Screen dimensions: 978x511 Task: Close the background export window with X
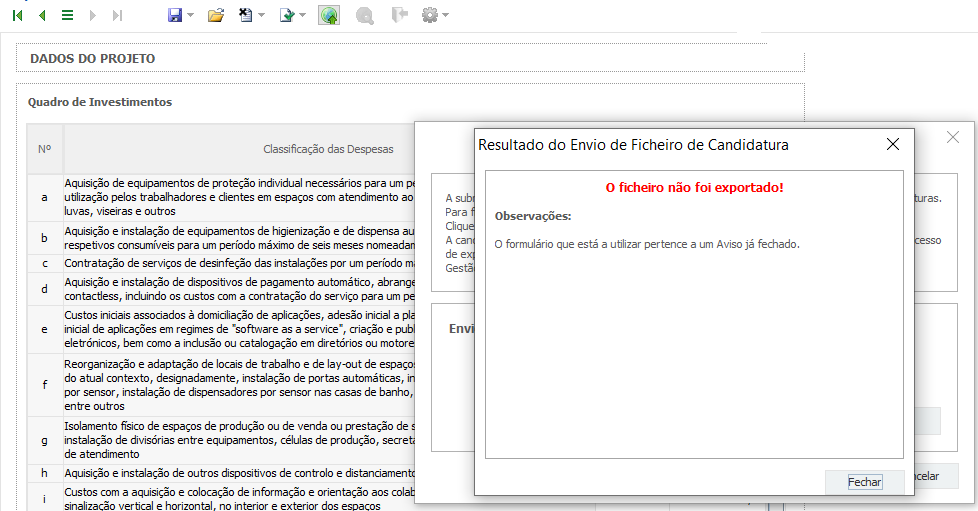(x=952, y=137)
